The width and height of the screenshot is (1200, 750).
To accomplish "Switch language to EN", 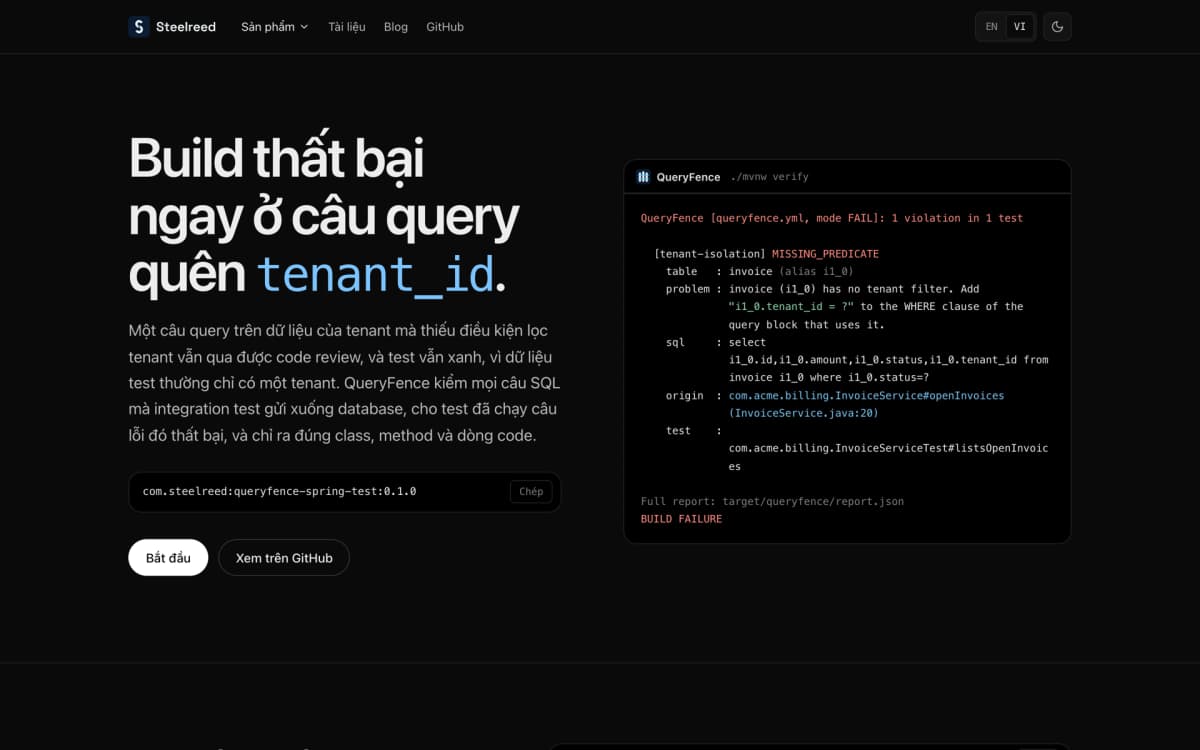I will (x=992, y=27).
